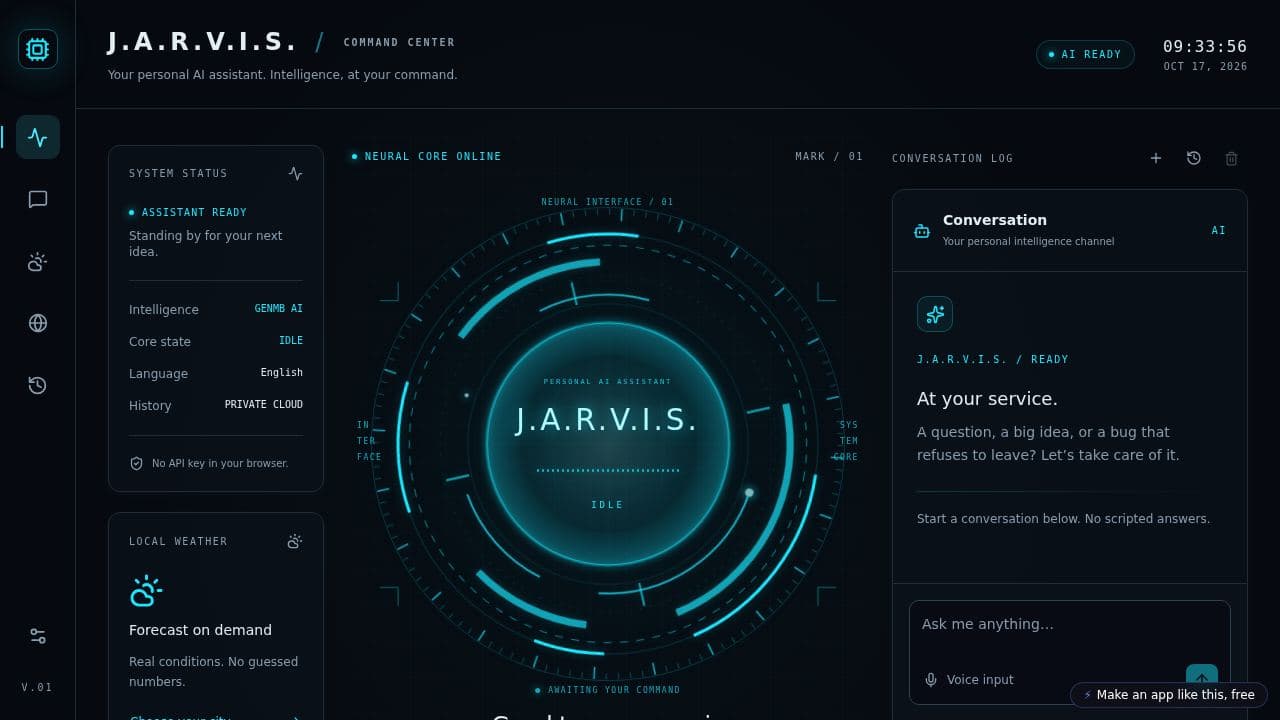Click Make an app like this, free
This screenshot has width=1280, height=720.
[x=1169, y=695]
